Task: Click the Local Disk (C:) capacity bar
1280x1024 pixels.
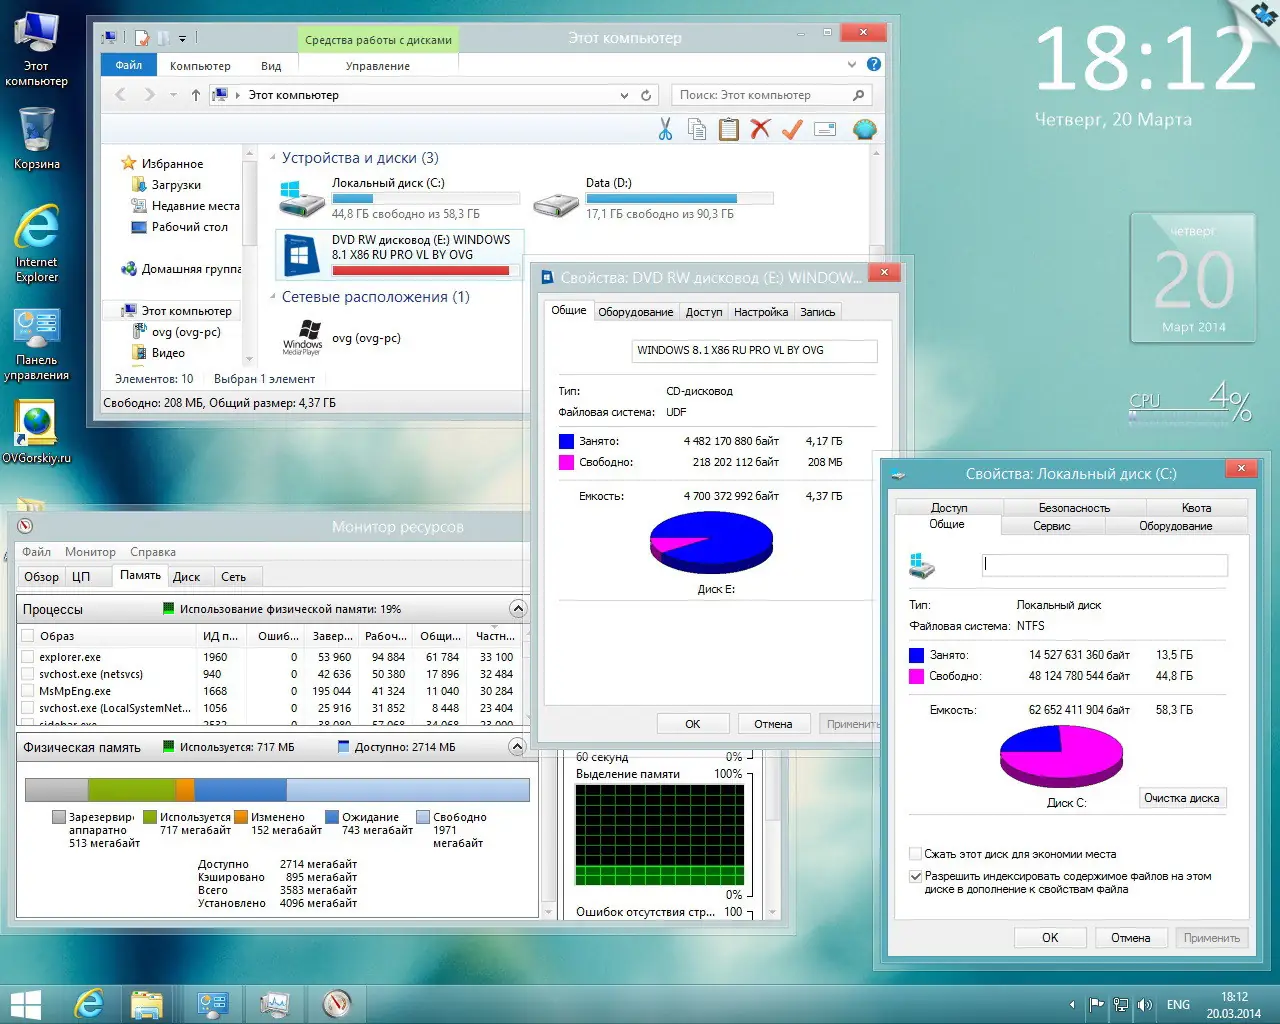Action: [x=426, y=198]
